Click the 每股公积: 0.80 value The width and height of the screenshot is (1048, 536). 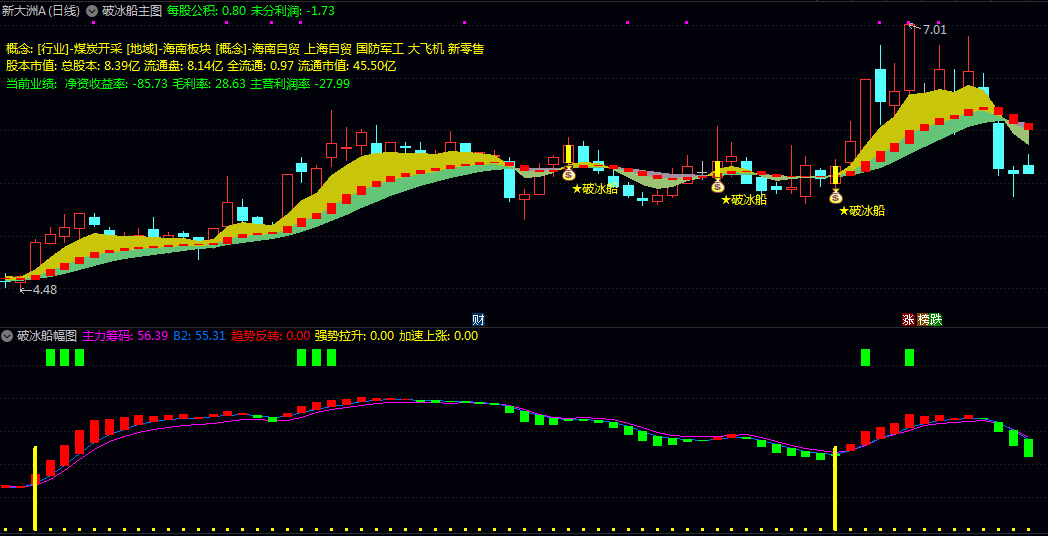pos(207,11)
